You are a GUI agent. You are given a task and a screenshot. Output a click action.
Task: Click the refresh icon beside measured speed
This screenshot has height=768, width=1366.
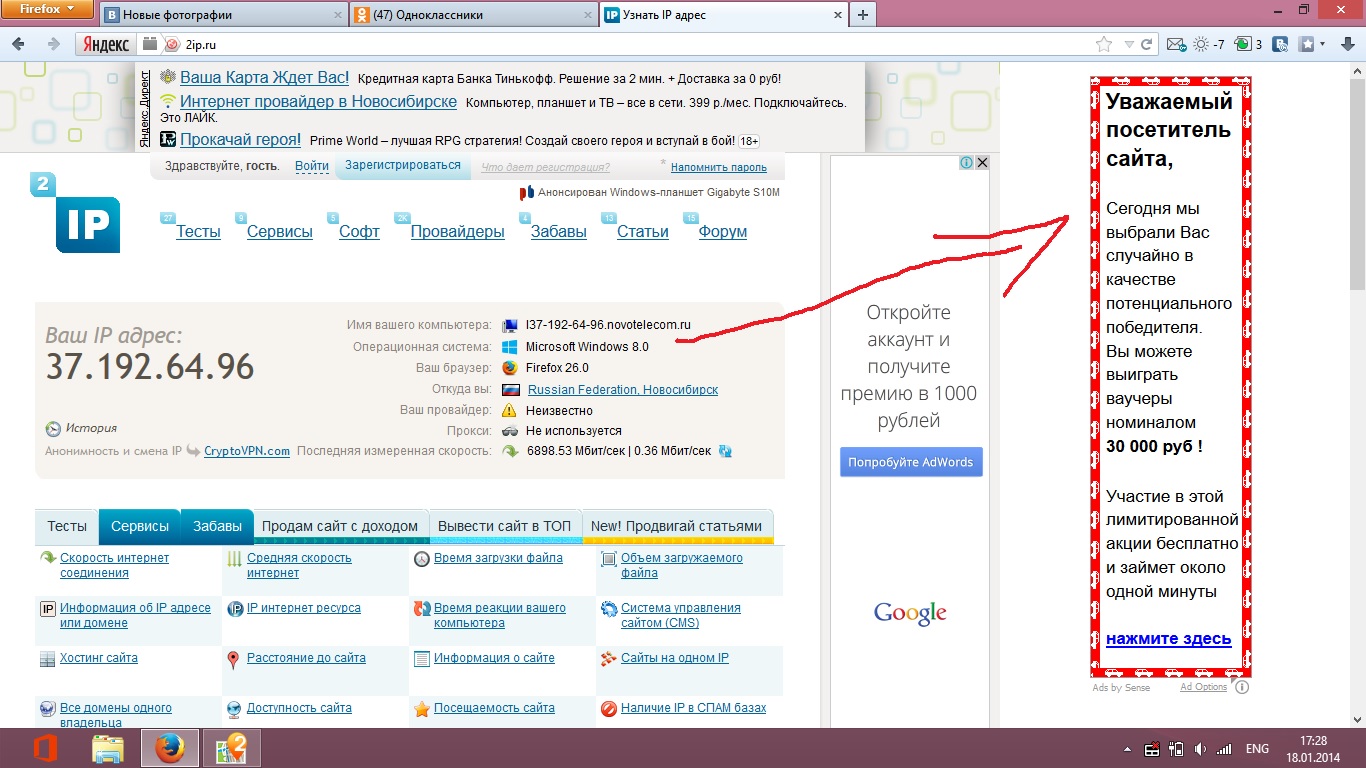725,451
